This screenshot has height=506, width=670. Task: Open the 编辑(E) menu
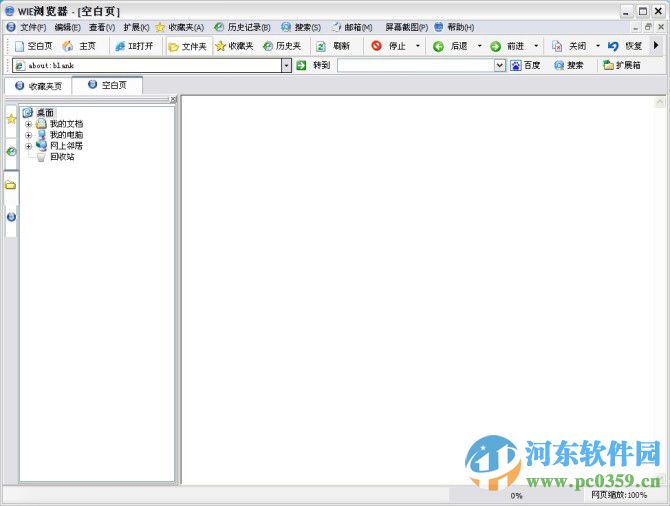pos(68,27)
